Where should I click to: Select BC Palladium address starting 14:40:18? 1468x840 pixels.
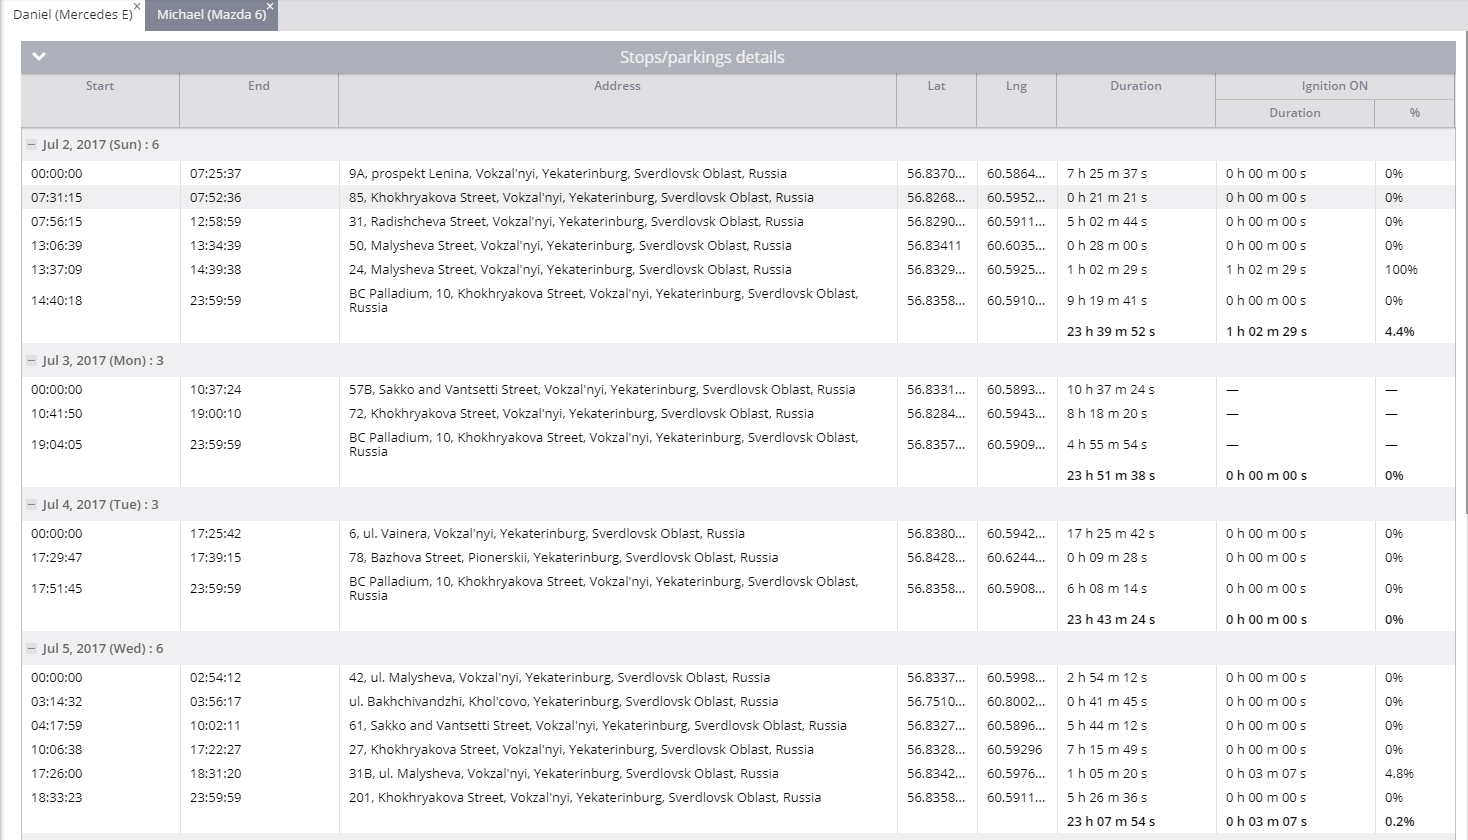pyautogui.click(x=604, y=301)
